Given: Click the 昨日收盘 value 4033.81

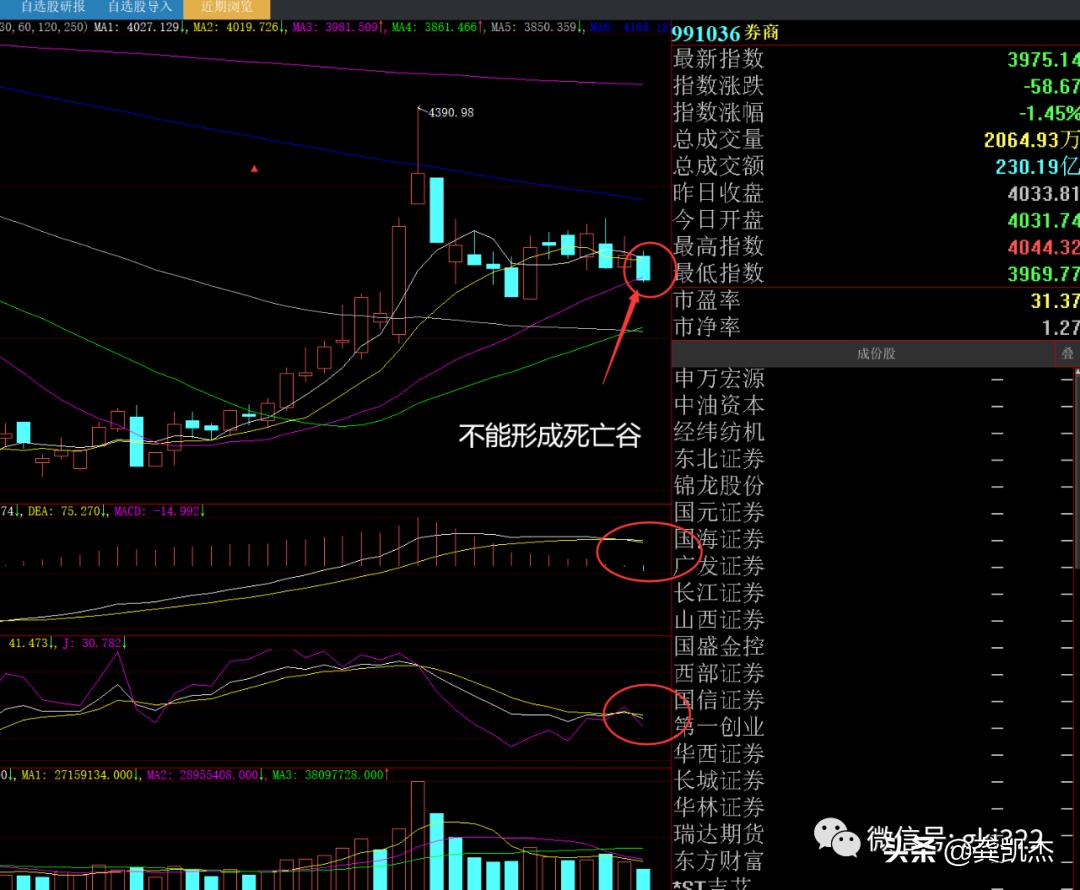Looking at the screenshot, I should click(x=1043, y=194).
